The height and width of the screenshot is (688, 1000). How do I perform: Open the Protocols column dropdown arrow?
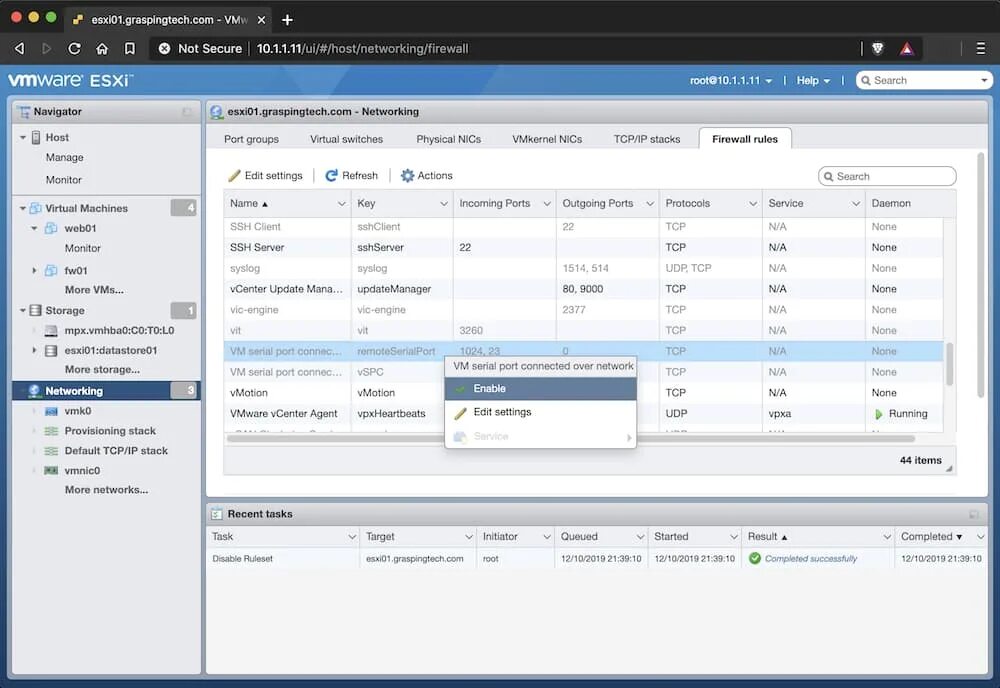point(753,203)
